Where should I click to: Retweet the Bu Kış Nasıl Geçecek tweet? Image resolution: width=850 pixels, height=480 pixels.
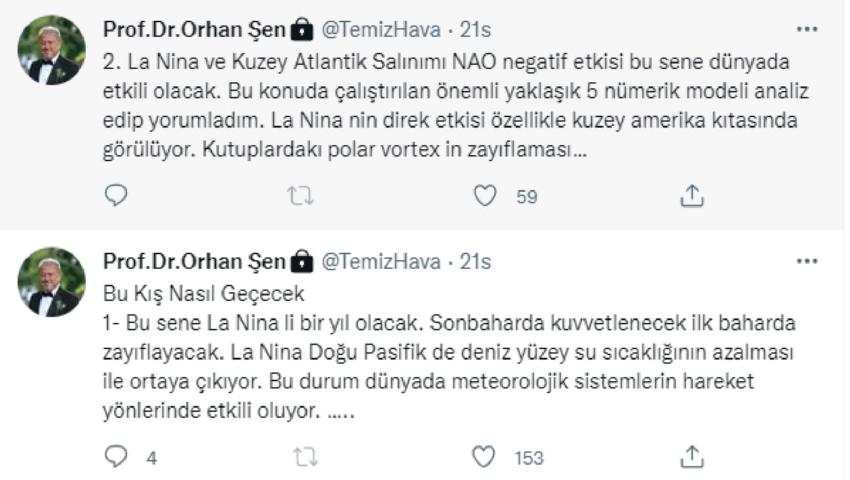point(306,457)
